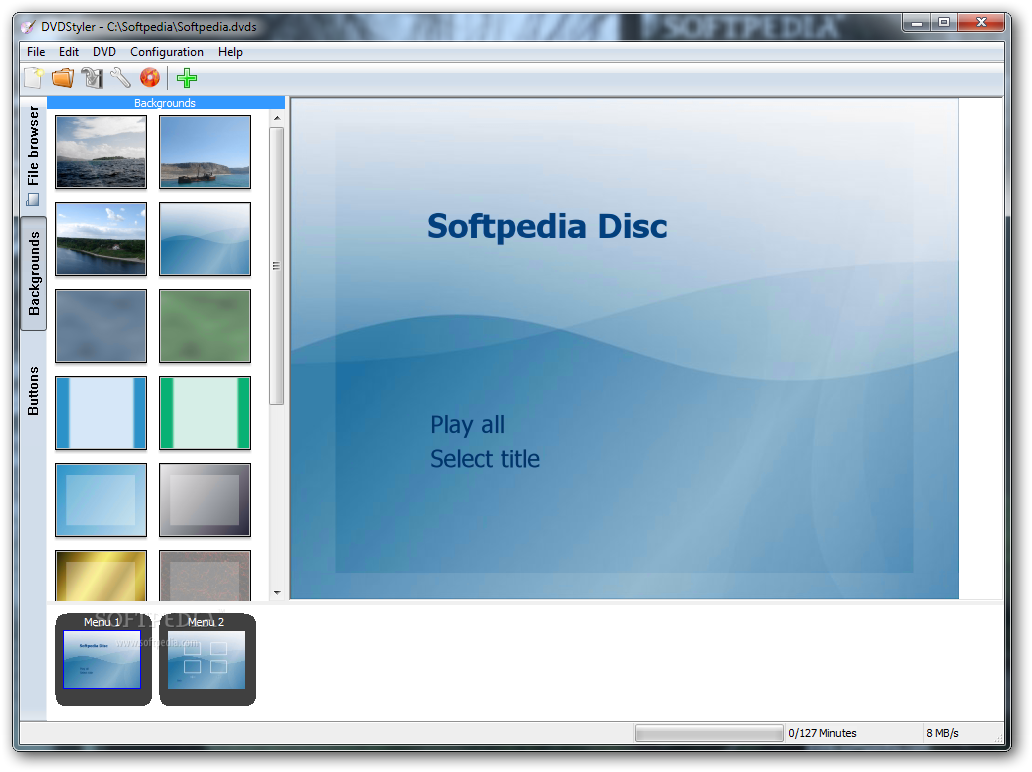Select the blue wave background thumbnail
The height and width of the screenshot is (772, 1032).
click(x=205, y=239)
